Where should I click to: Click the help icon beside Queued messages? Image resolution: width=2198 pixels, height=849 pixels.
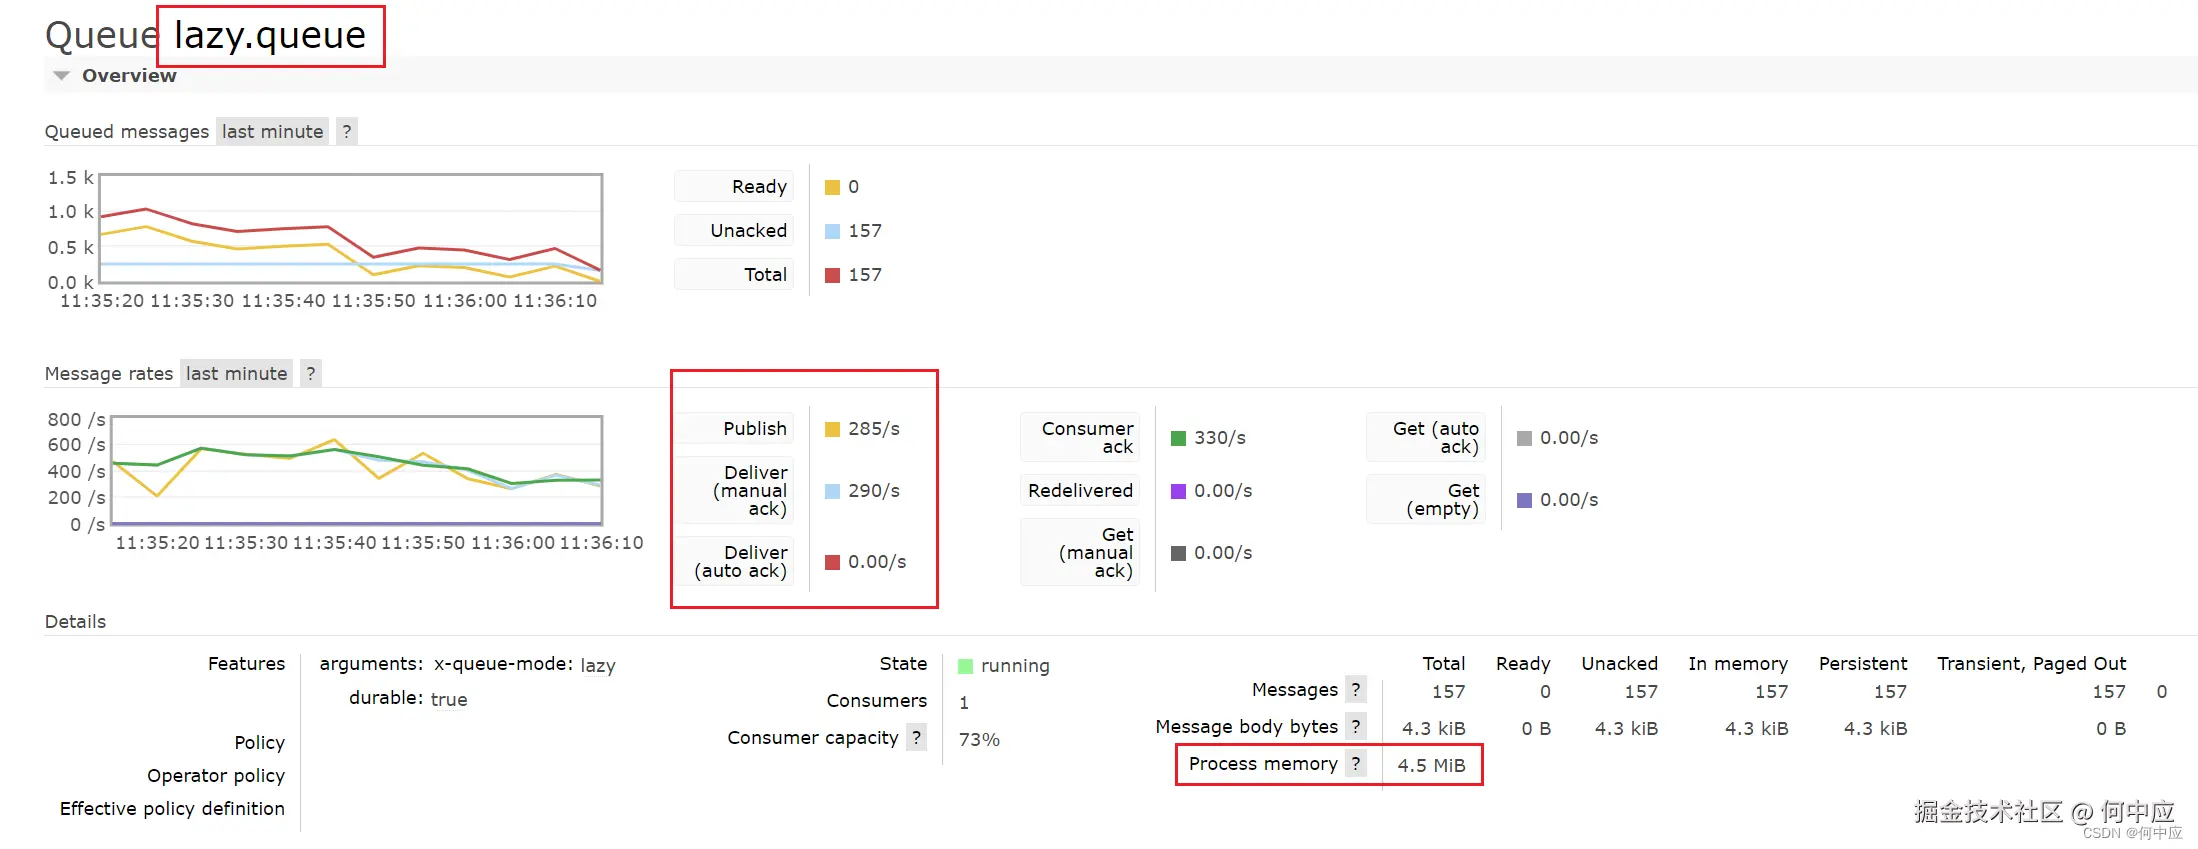pos(346,131)
